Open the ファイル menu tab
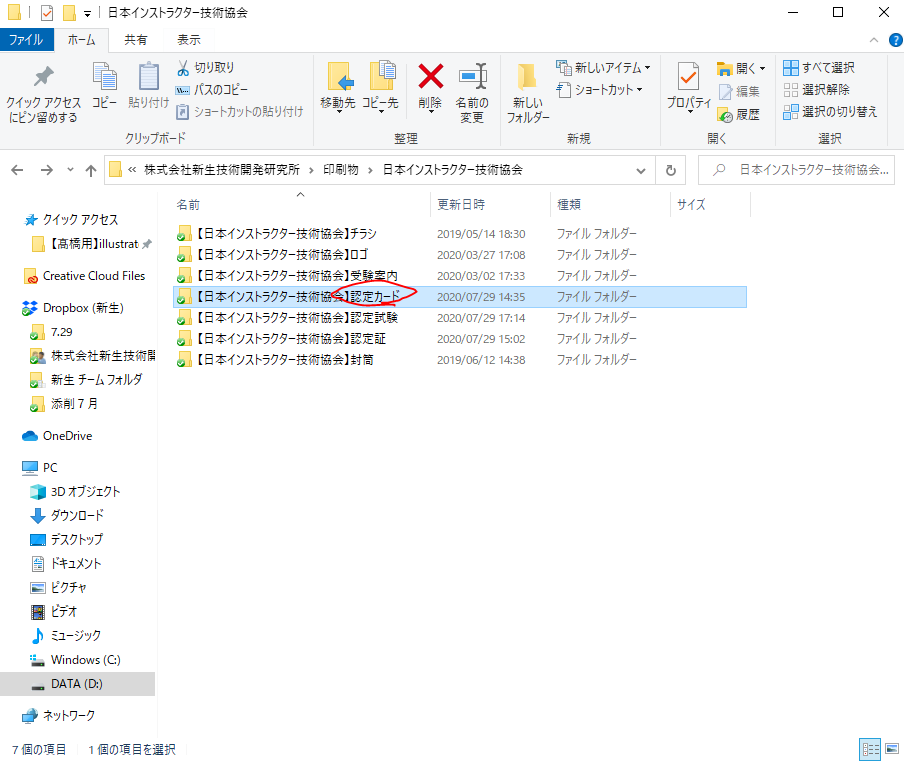 coord(26,40)
